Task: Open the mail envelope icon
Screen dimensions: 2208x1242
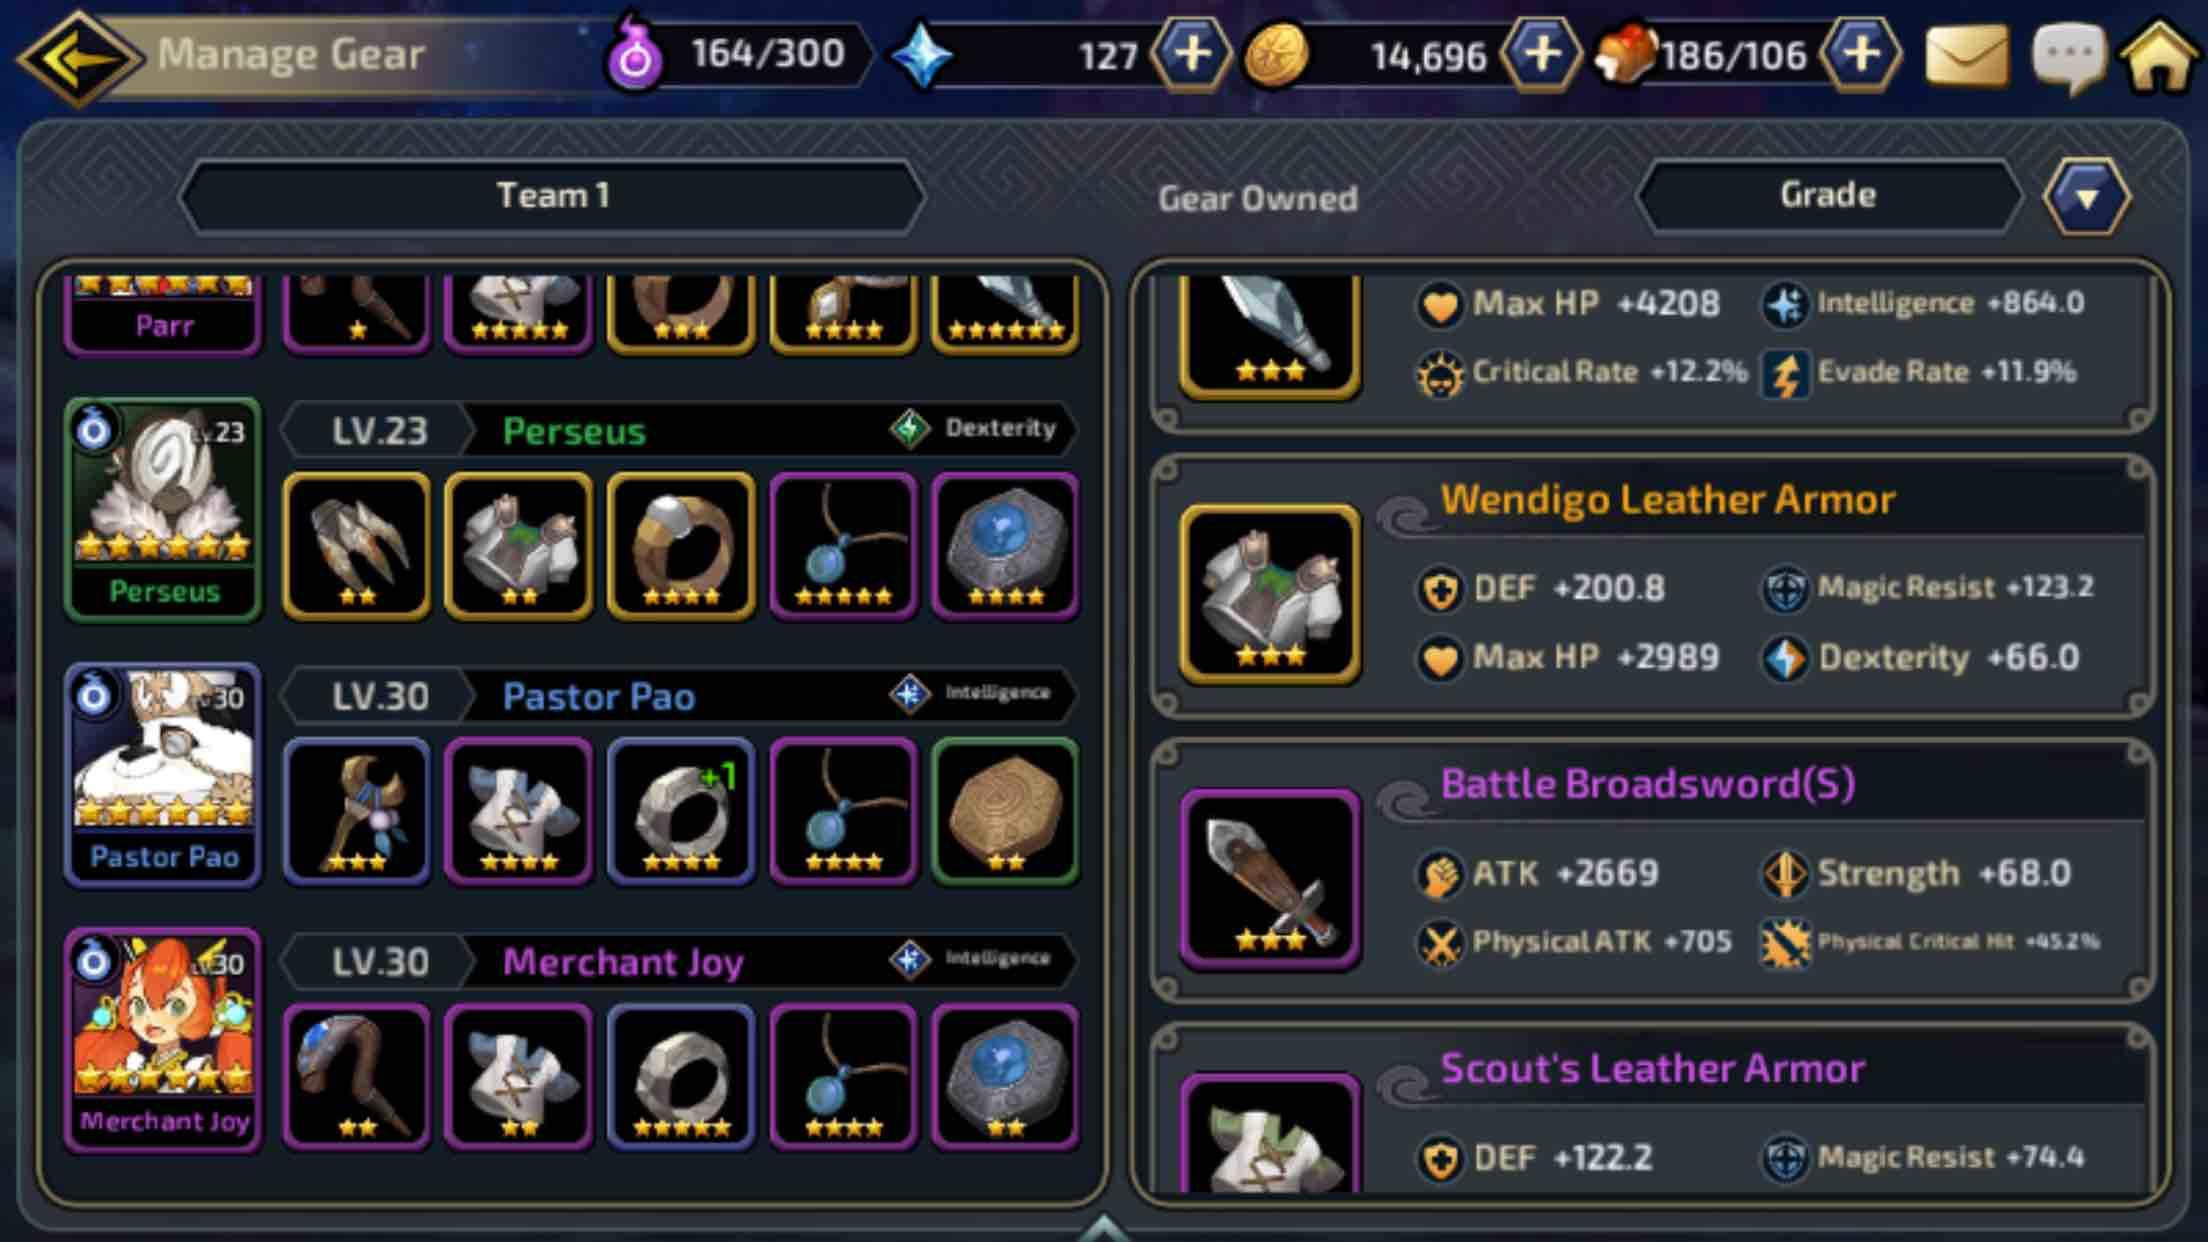Action: point(1966,55)
